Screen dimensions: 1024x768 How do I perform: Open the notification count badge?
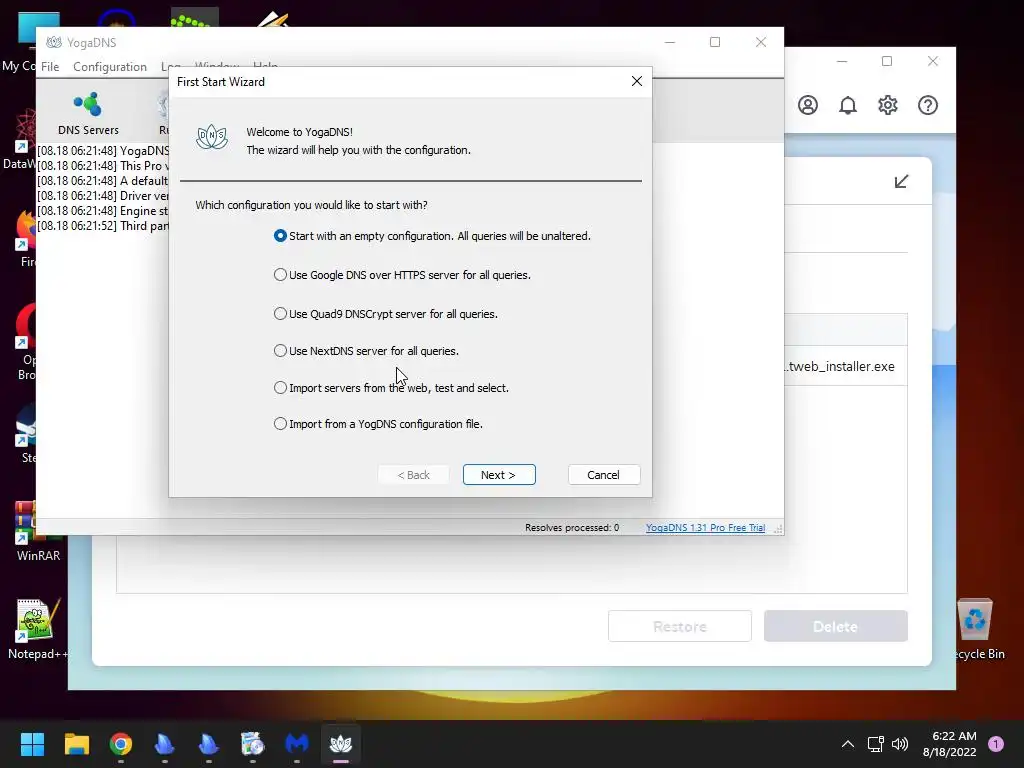pos(996,744)
